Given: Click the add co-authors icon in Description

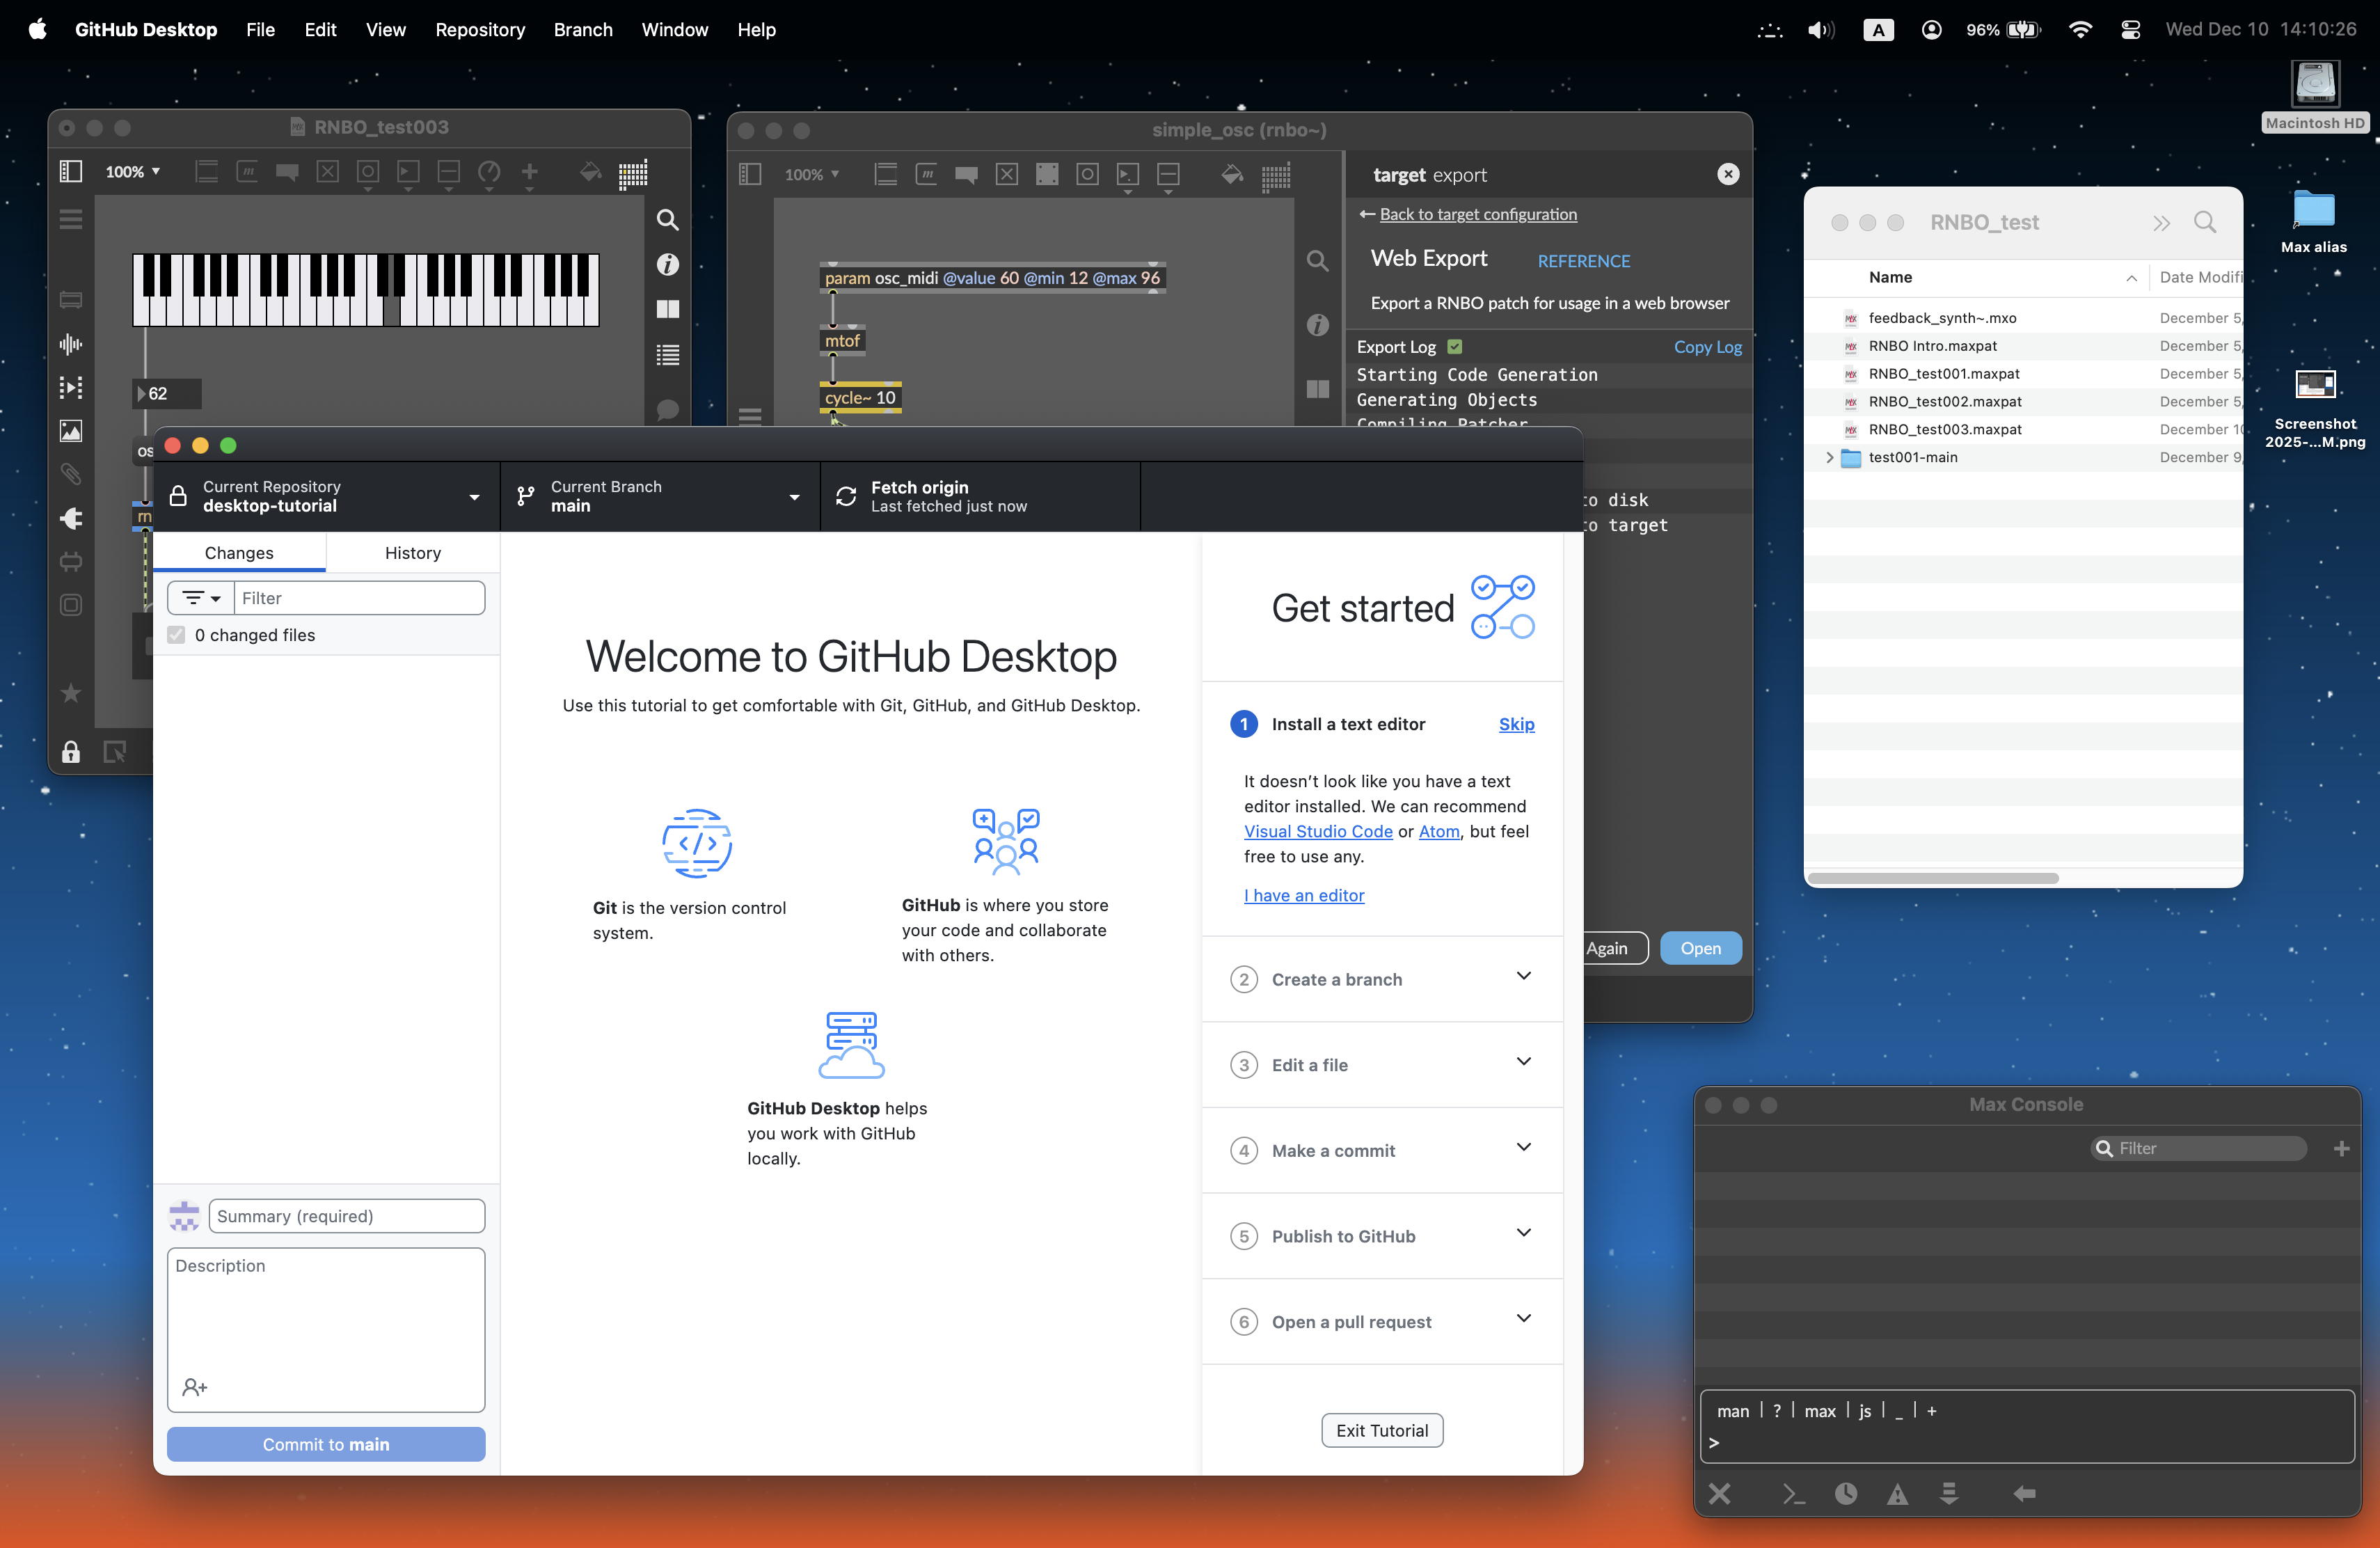Looking at the screenshot, I should (195, 1387).
